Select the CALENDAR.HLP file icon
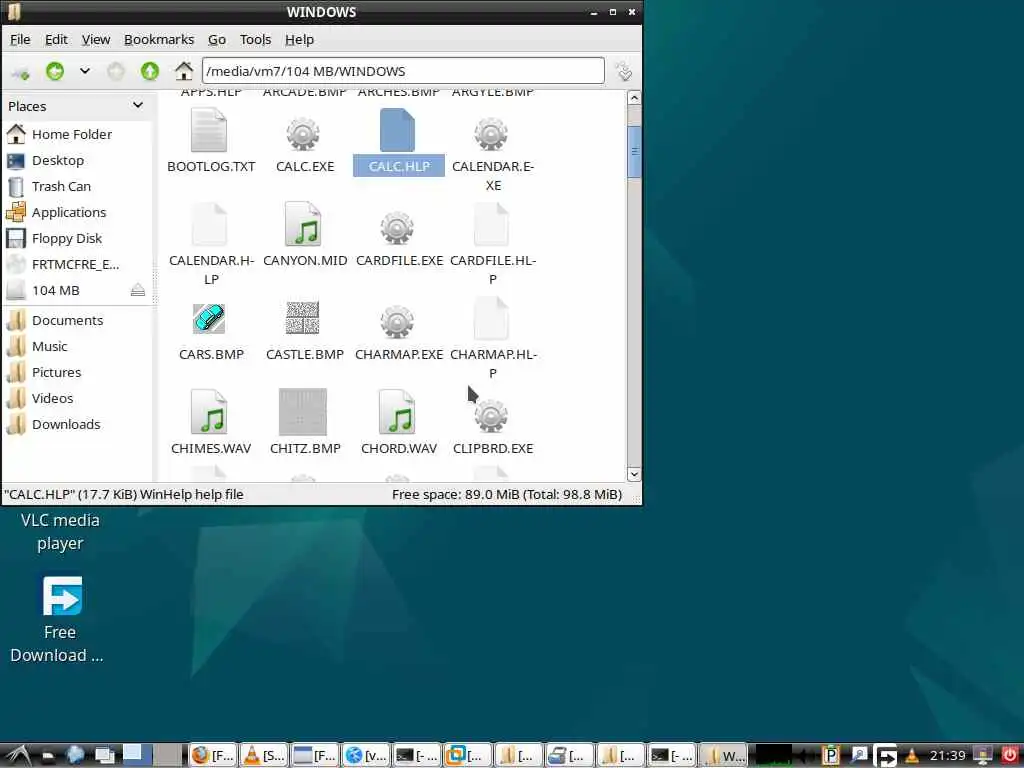 (209, 225)
